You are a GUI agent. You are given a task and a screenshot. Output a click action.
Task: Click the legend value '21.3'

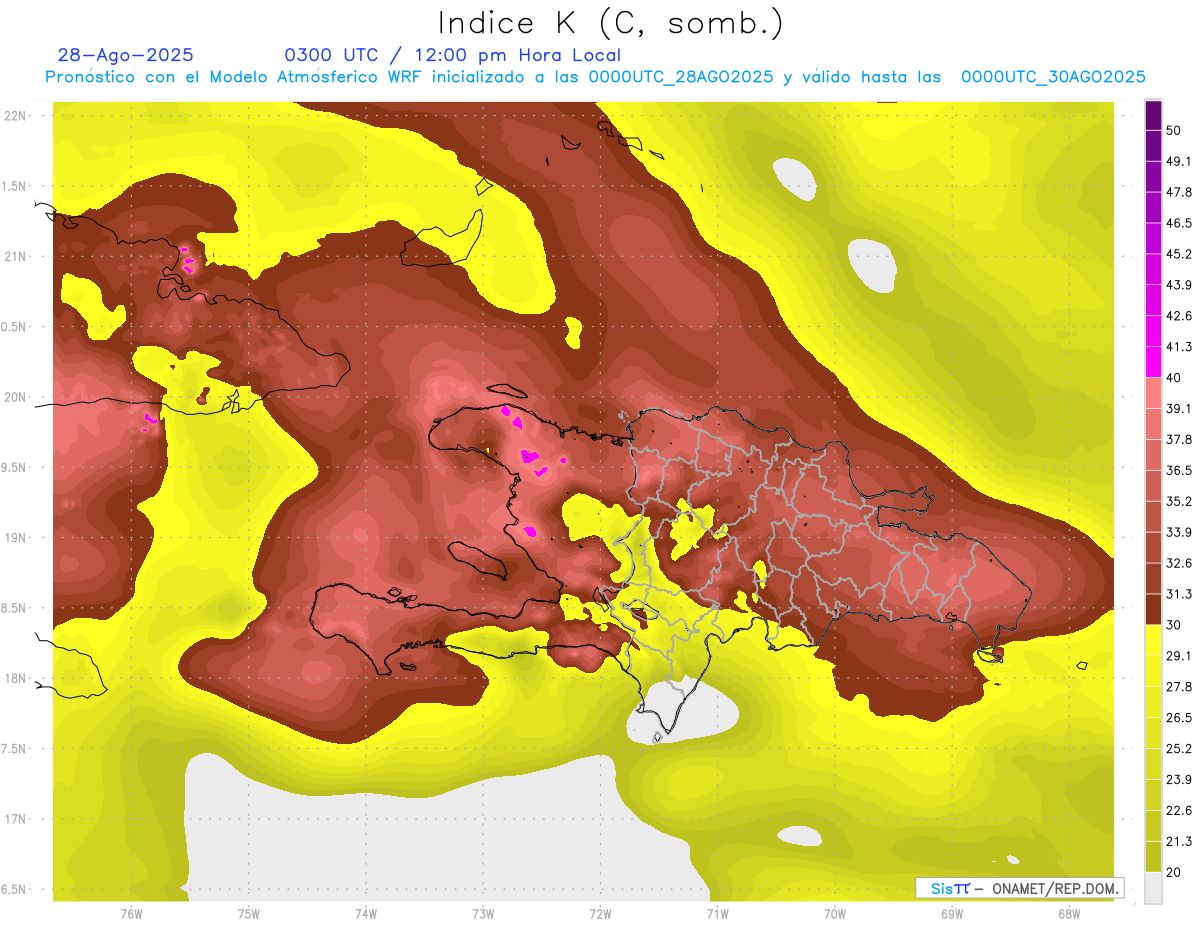(1179, 842)
